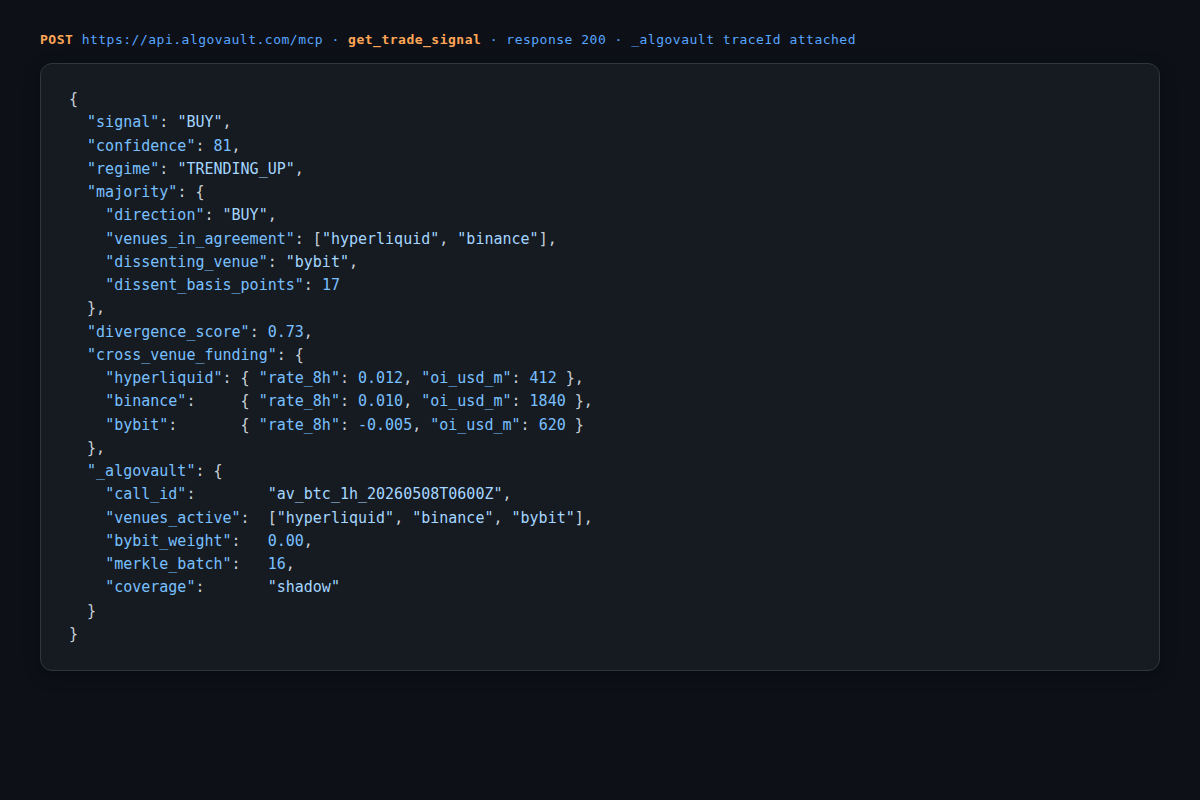The image size is (1200, 800).
Task: Click the coverage value "shadow"
Action: (304, 587)
